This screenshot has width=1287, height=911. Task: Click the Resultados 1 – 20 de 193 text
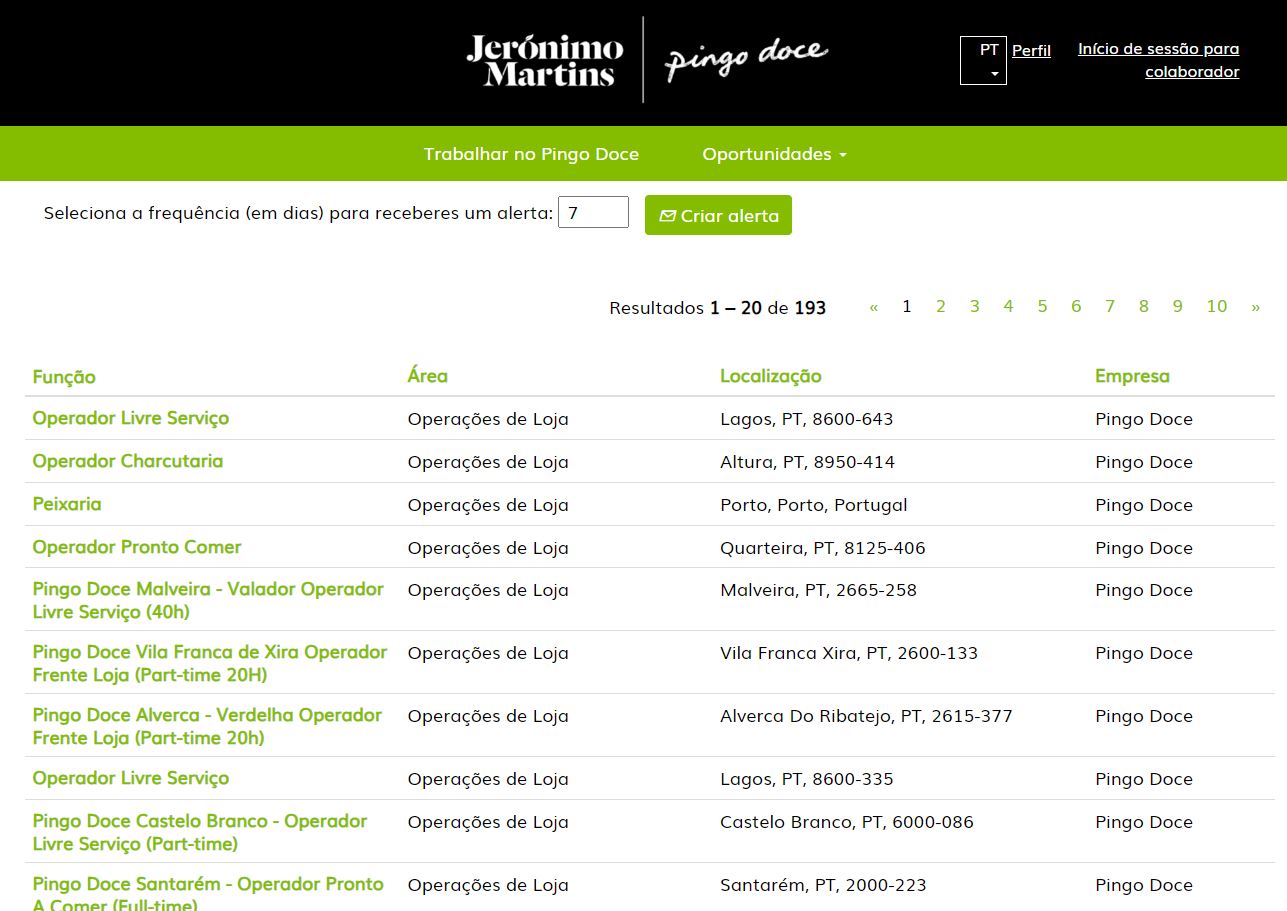coord(717,308)
